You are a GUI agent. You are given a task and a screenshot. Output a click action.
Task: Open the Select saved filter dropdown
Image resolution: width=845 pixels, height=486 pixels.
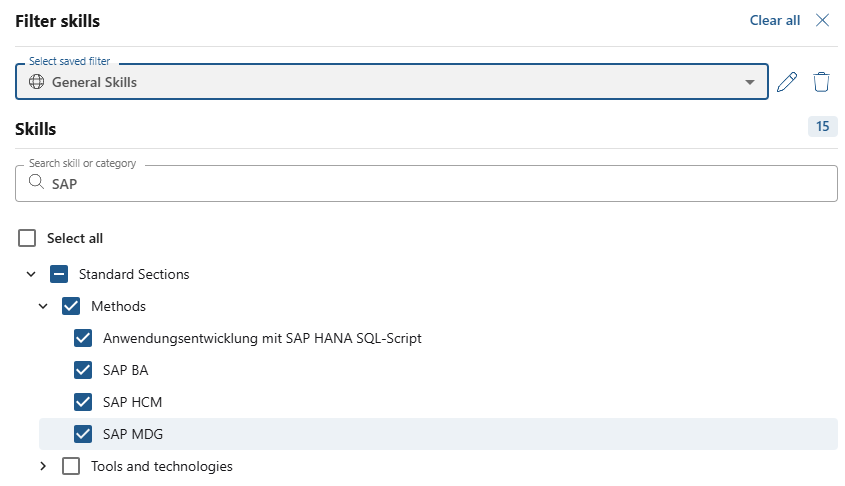click(392, 82)
